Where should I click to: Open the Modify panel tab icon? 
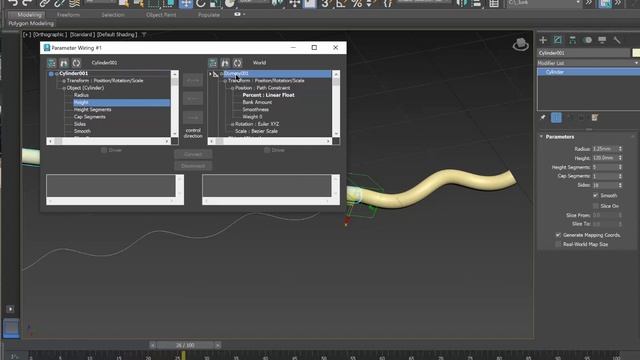pyautogui.click(x=558, y=40)
